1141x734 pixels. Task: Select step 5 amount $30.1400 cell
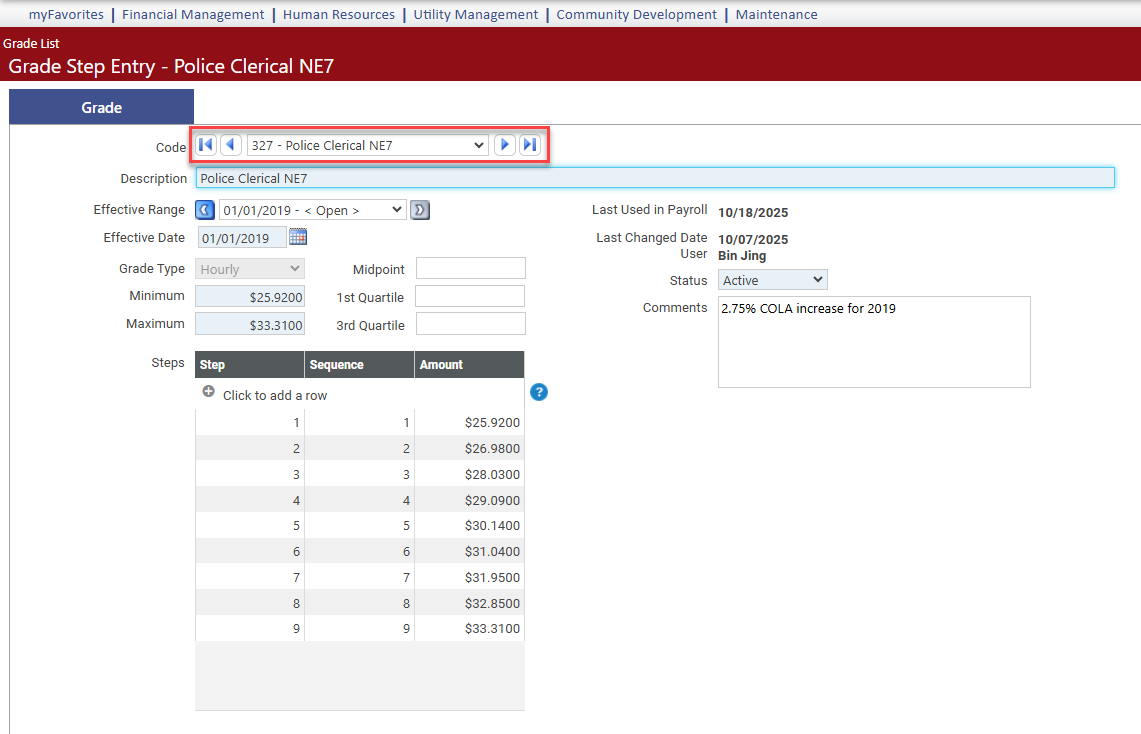pyautogui.click(x=469, y=526)
